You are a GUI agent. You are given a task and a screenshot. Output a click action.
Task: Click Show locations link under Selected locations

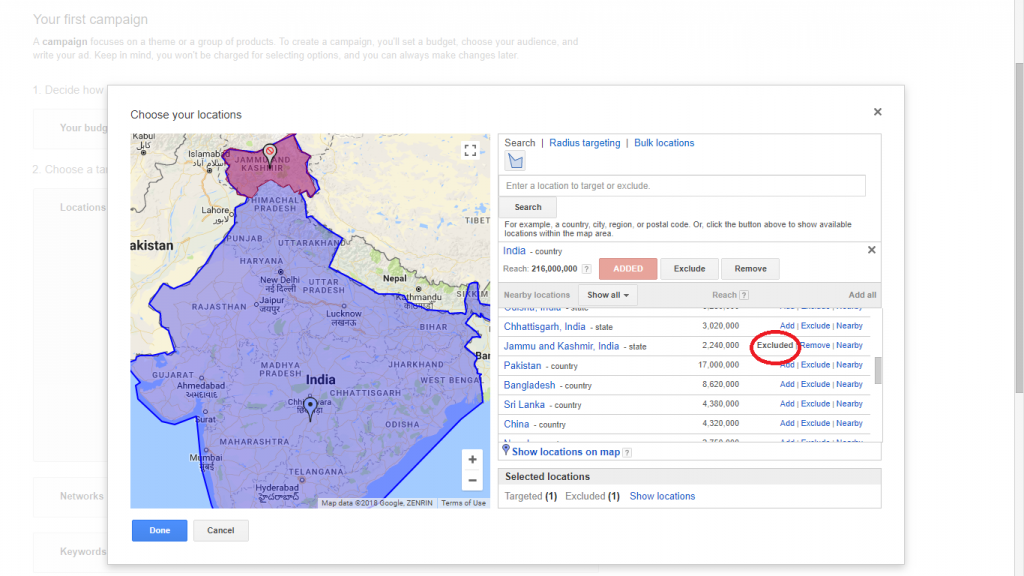(662, 496)
